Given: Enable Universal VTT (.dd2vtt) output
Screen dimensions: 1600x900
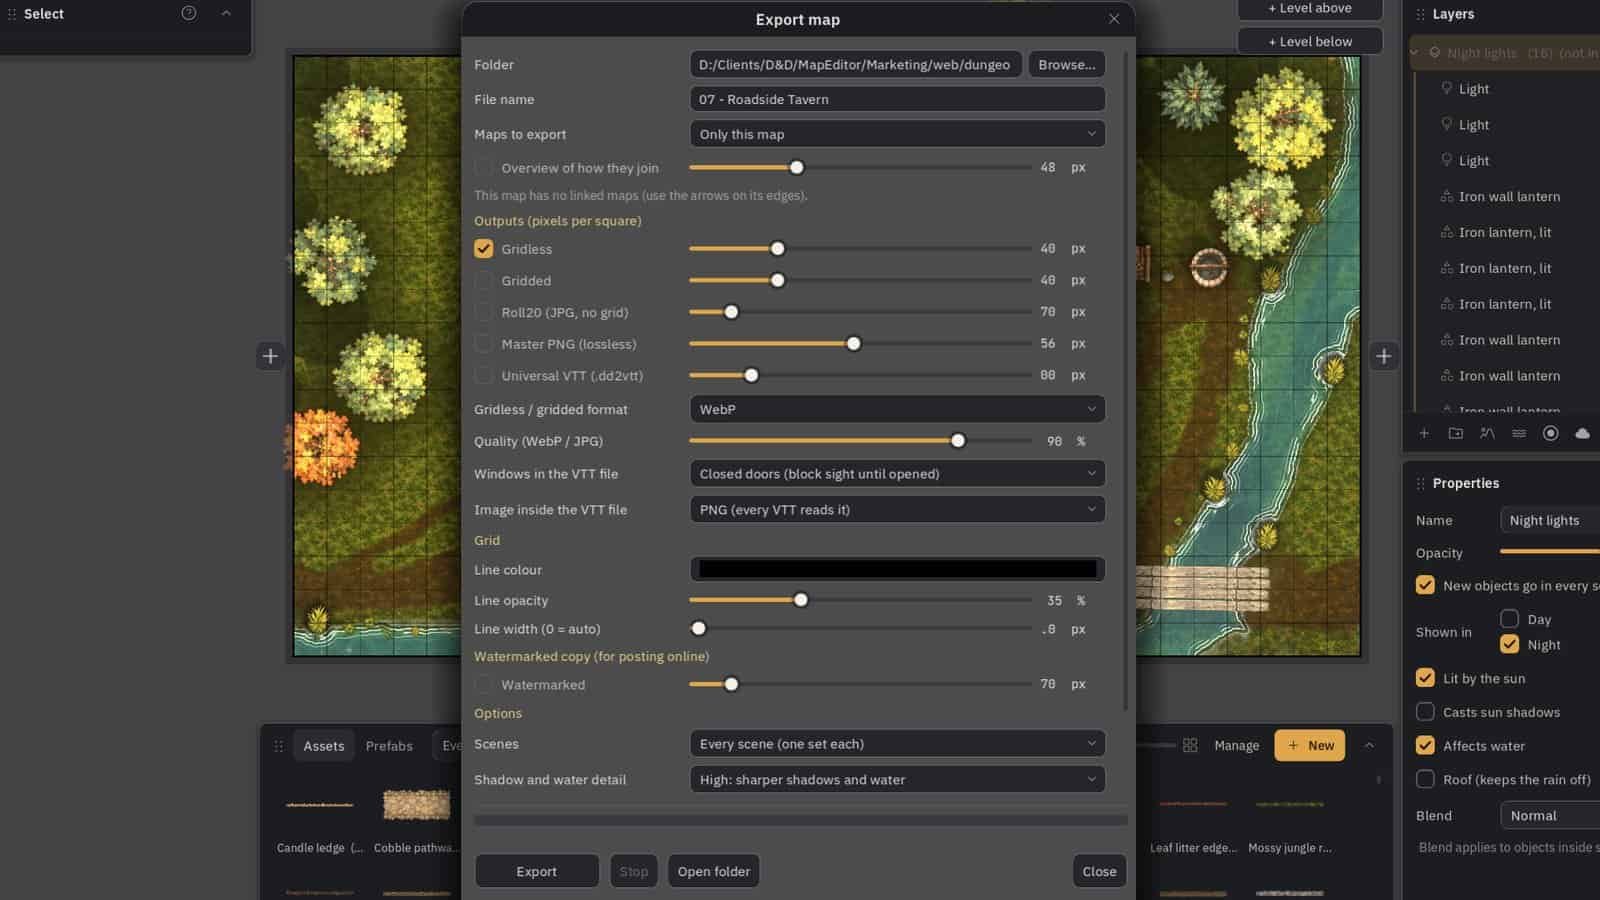Looking at the screenshot, I should pos(484,376).
